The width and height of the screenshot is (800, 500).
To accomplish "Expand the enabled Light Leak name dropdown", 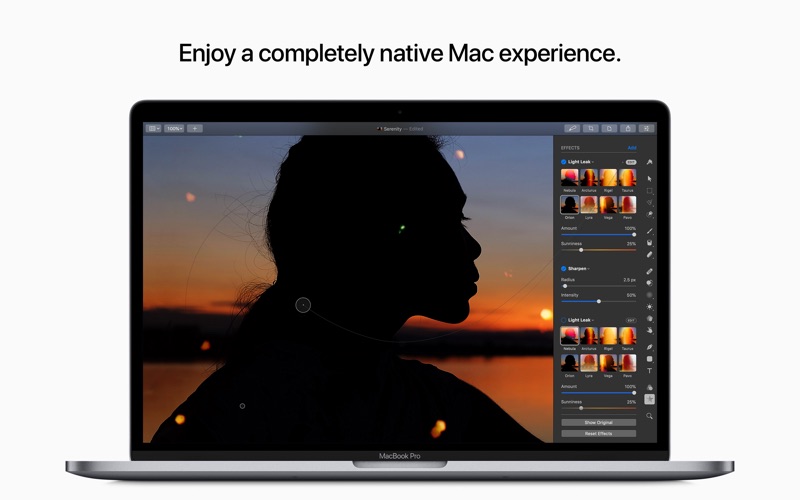I will pyautogui.click(x=581, y=162).
